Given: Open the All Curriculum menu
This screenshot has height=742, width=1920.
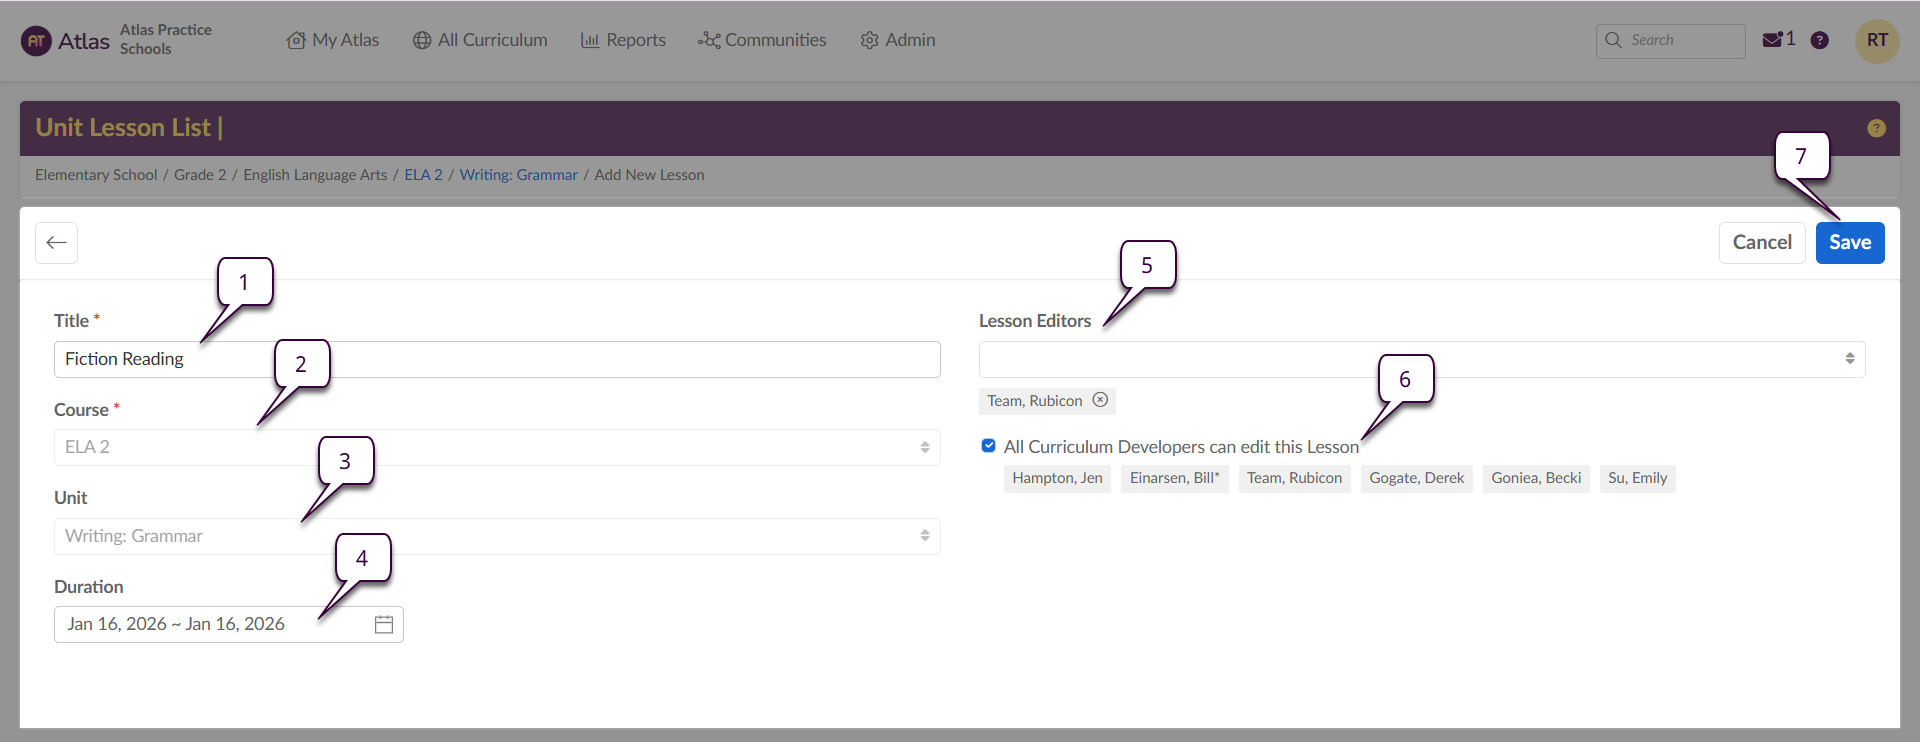Looking at the screenshot, I should point(480,40).
